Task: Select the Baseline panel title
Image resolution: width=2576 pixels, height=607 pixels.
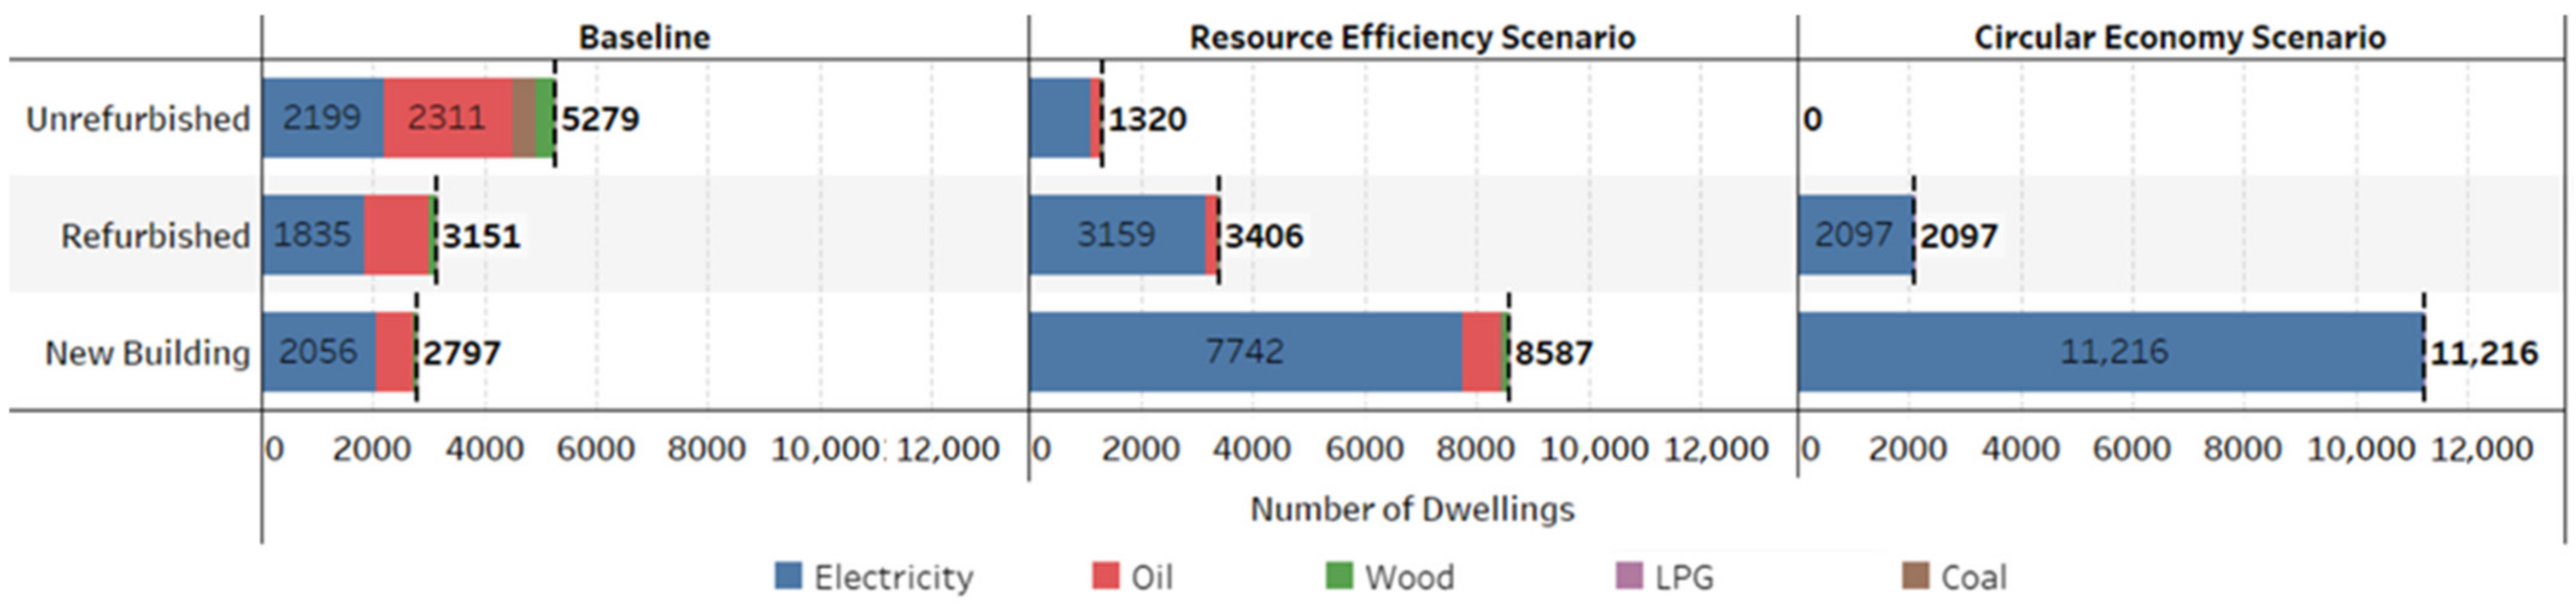Action: [x=644, y=37]
